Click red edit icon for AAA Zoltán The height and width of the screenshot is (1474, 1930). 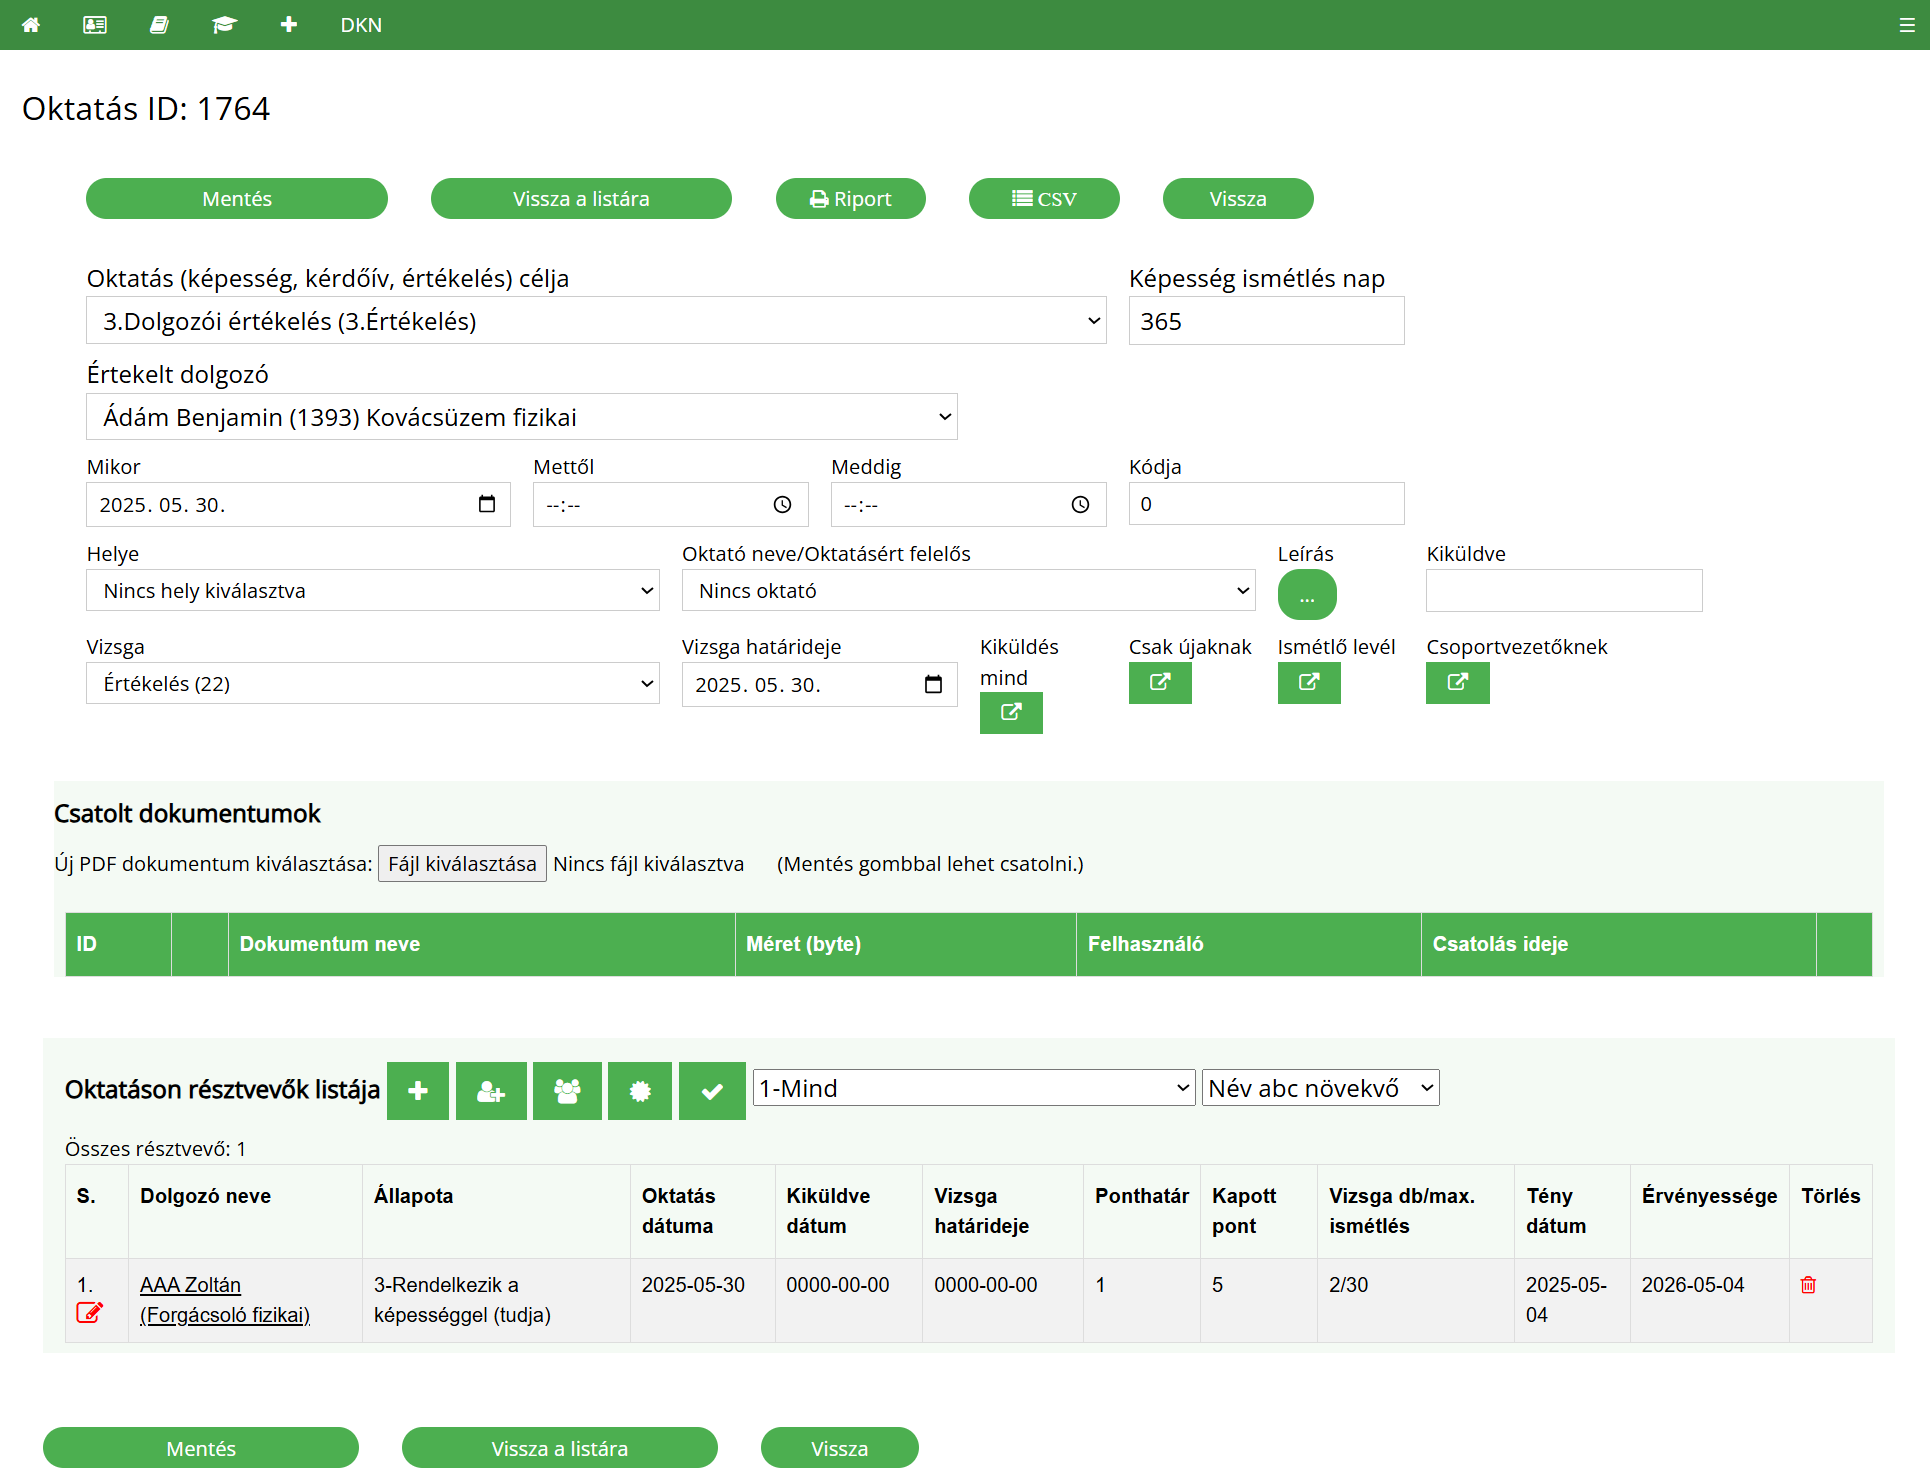89,1313
